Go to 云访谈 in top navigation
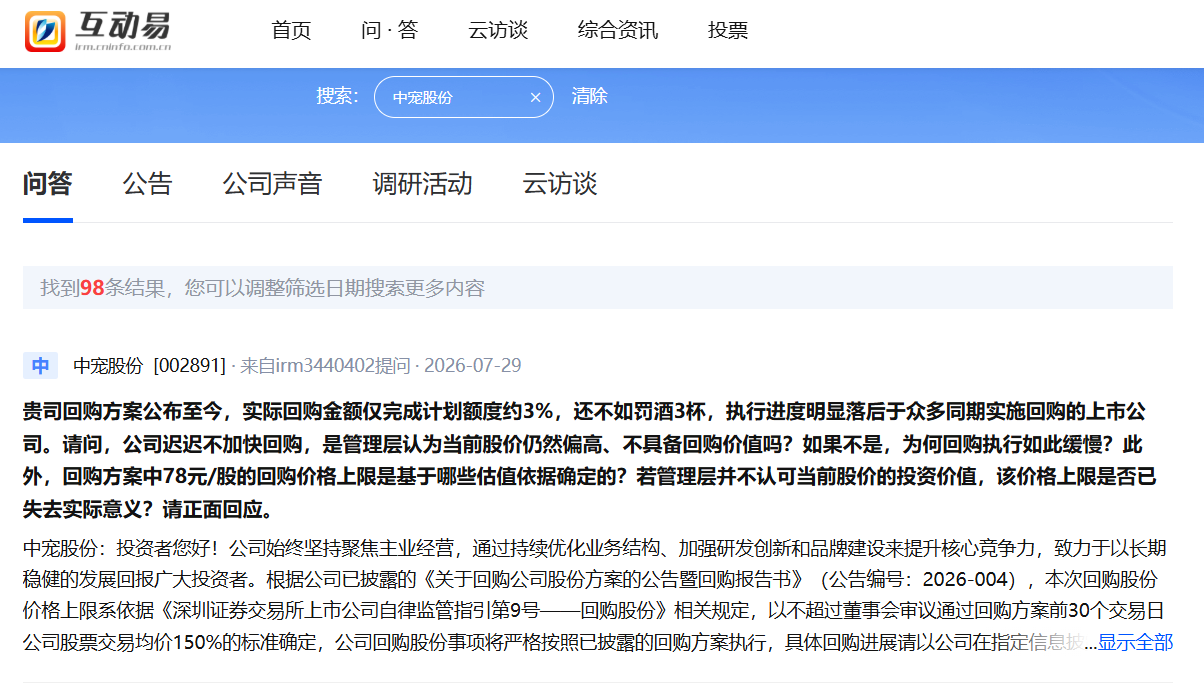Viewport: 1204px width, 690px height. pyautogui.click(x=497, y=30)
